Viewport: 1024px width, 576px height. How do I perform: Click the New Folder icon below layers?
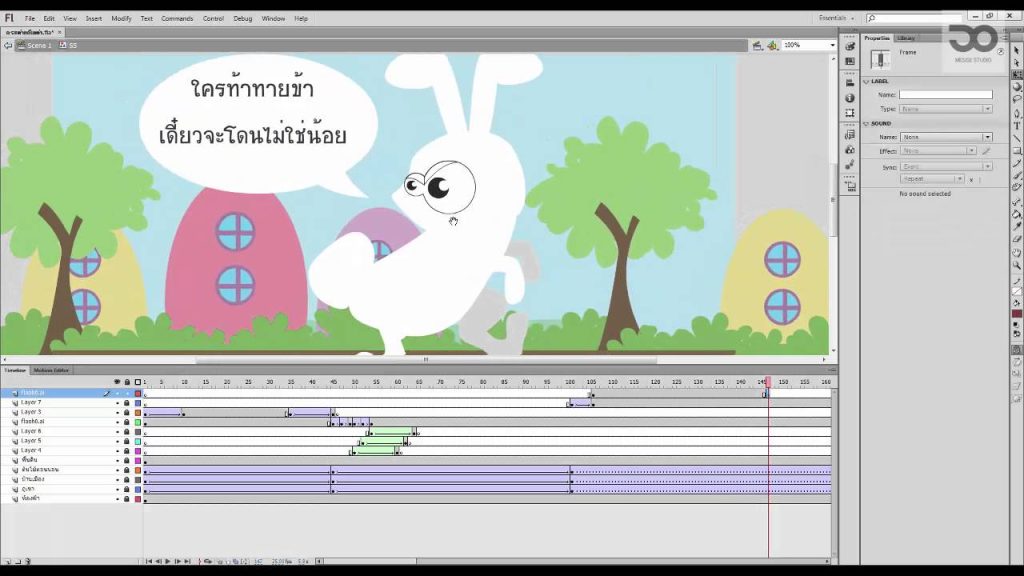pyautogui.click(x=18, y=561)
